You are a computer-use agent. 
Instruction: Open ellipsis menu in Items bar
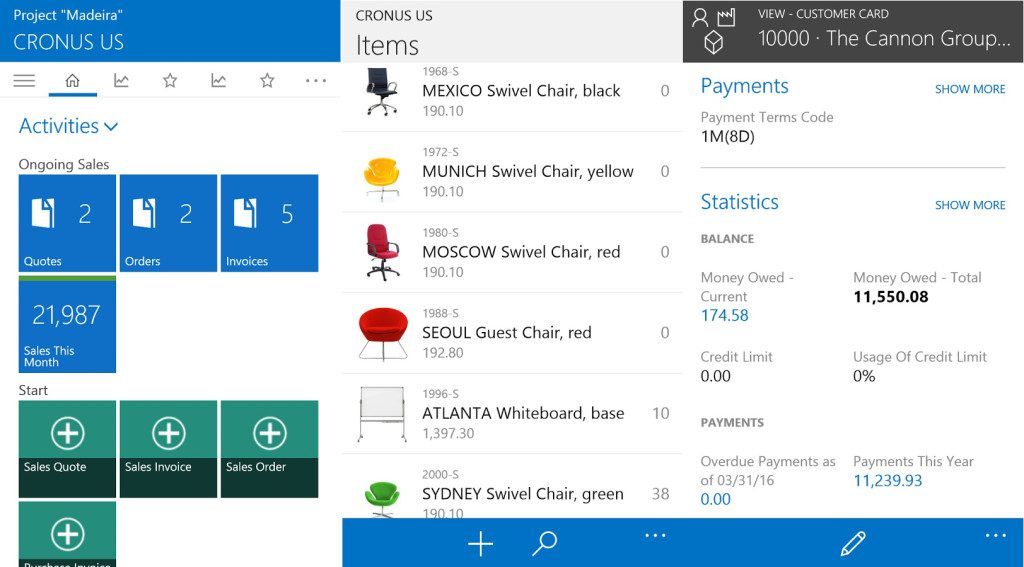pos(655,536)
